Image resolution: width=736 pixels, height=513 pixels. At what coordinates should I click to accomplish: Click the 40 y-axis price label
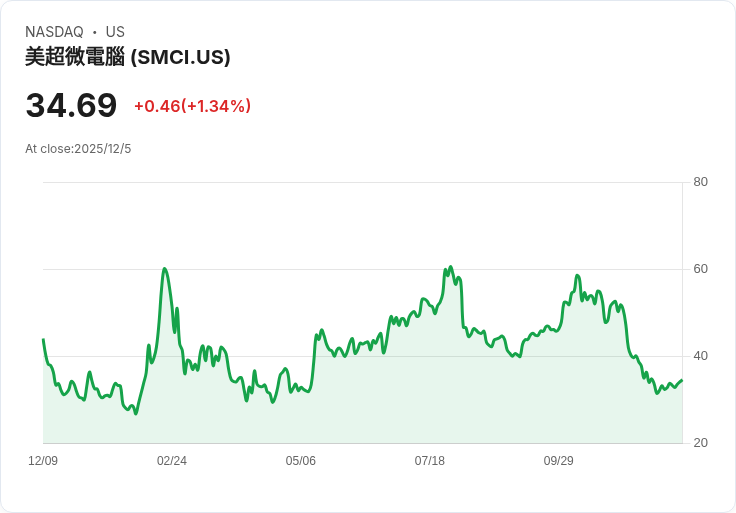click(700, 356)
